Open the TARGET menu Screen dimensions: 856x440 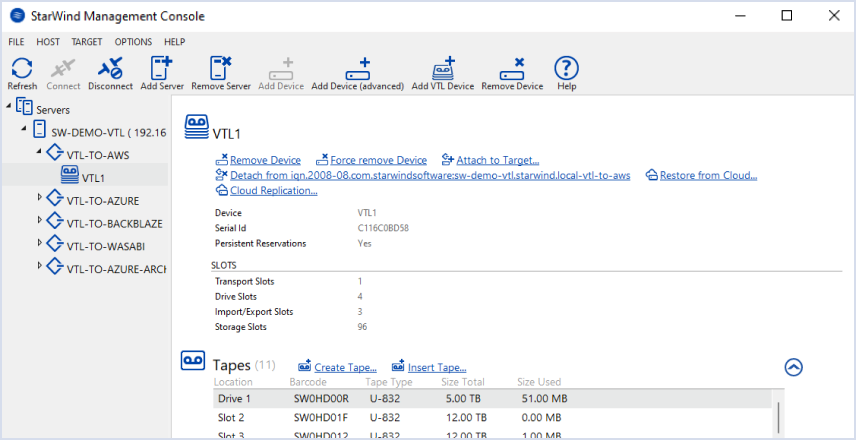point(87,42)
